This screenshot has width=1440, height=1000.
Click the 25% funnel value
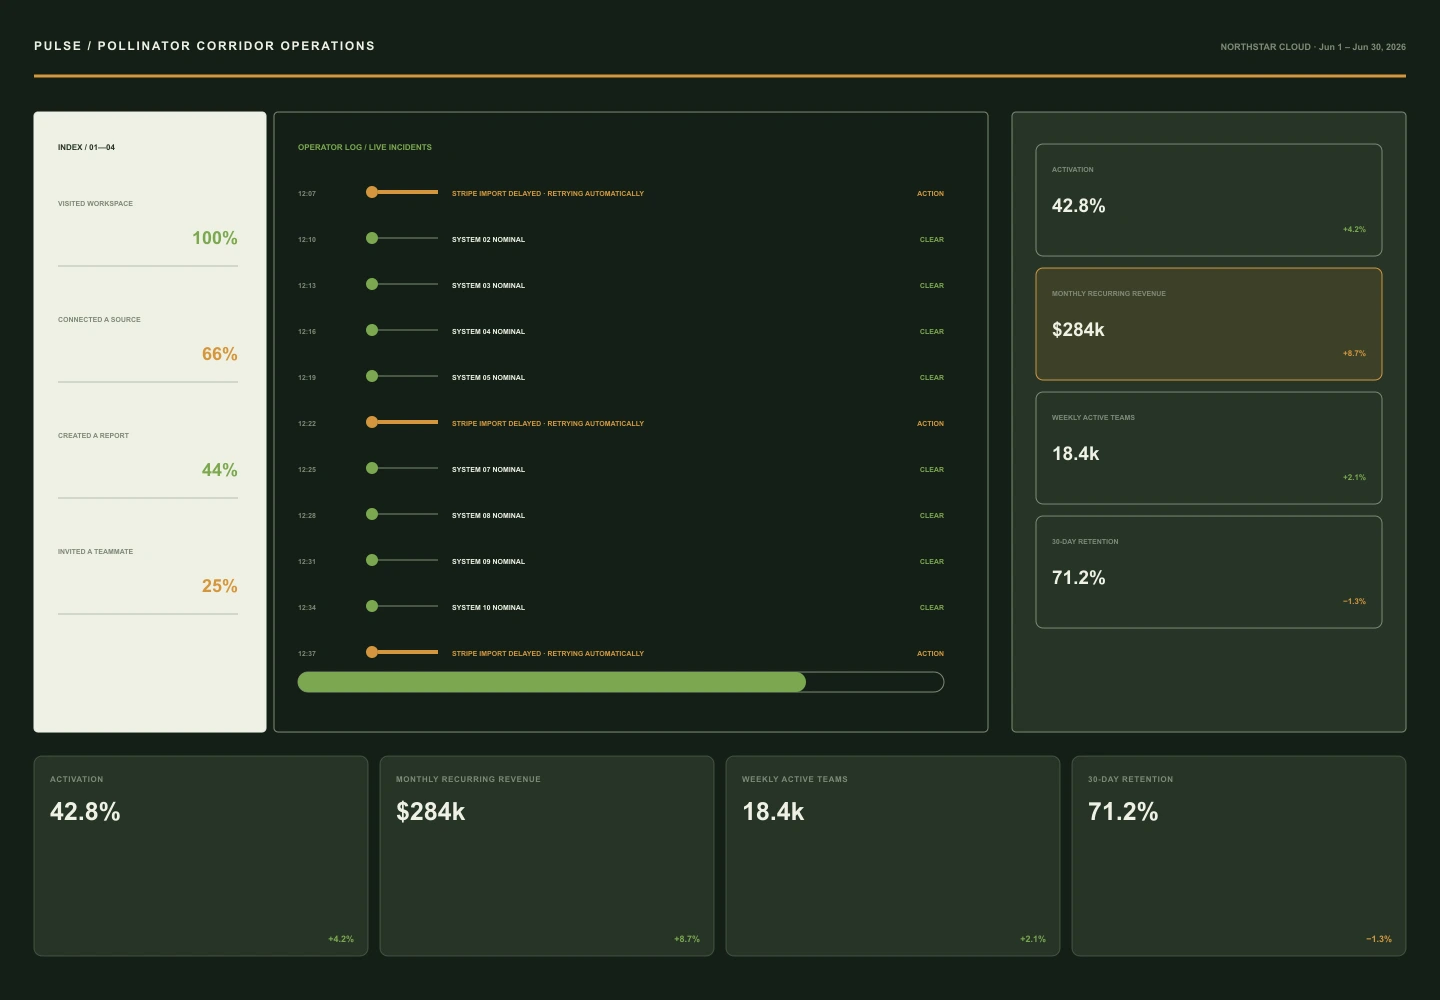coord(220,586)
